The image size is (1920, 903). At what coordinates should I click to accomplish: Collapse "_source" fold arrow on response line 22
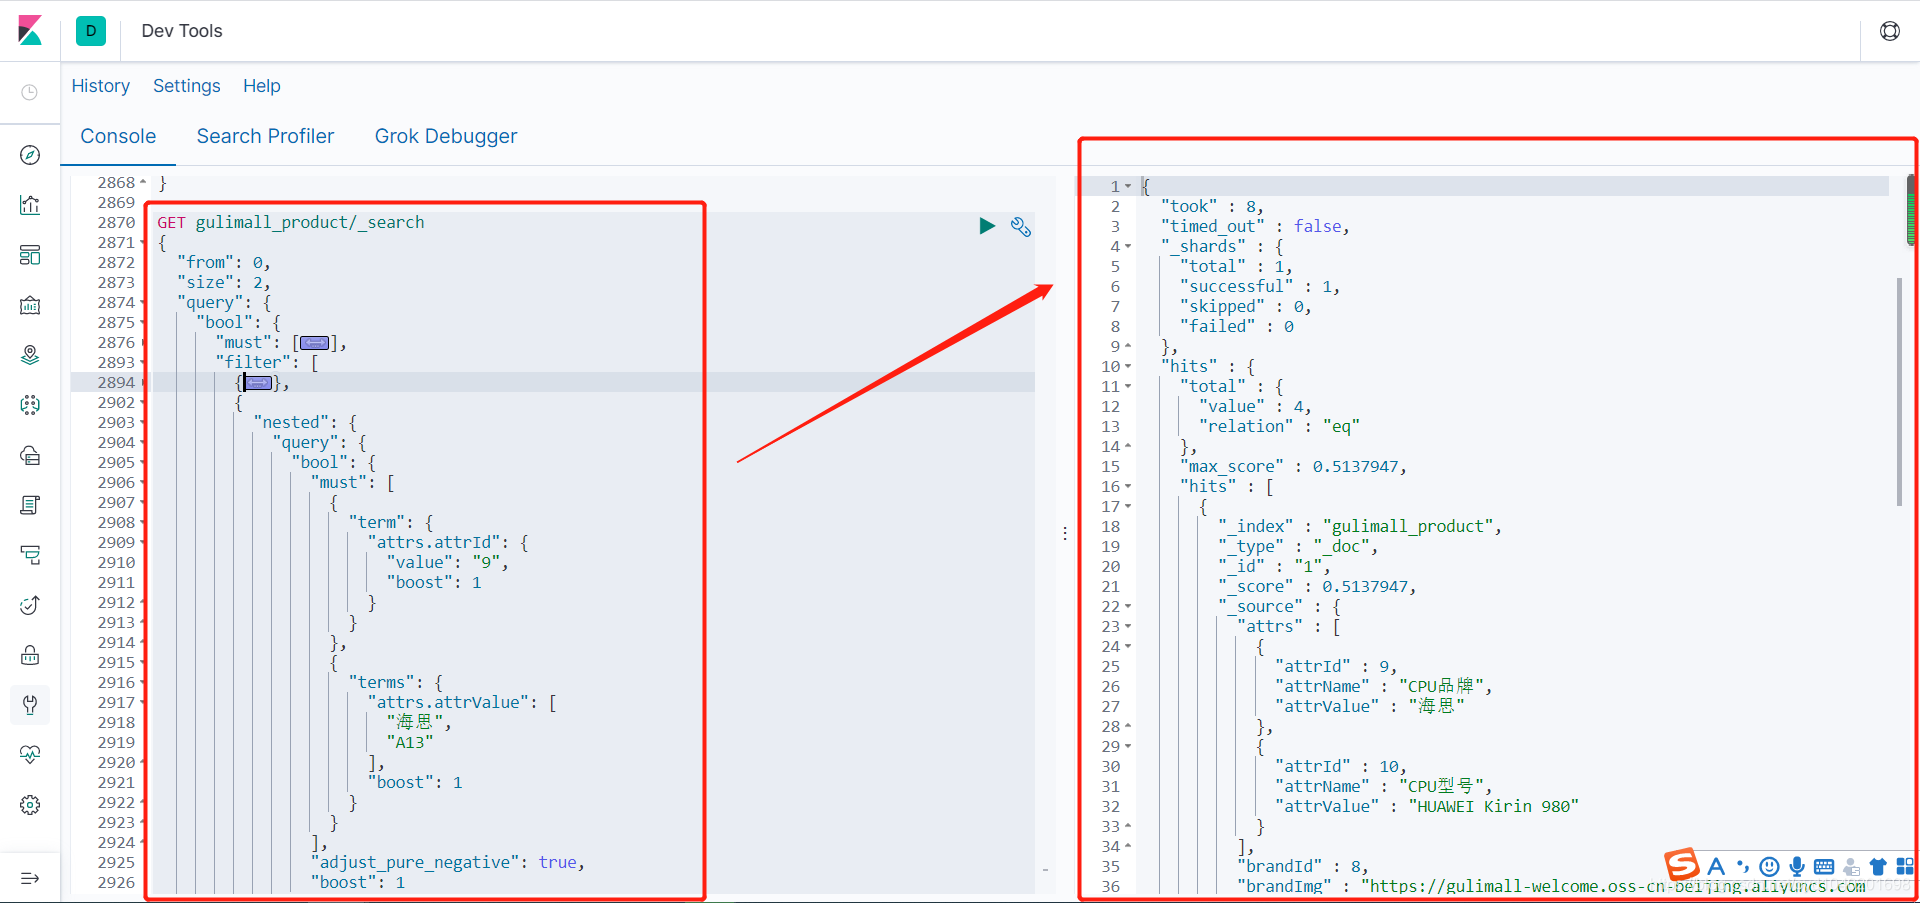1128,607
